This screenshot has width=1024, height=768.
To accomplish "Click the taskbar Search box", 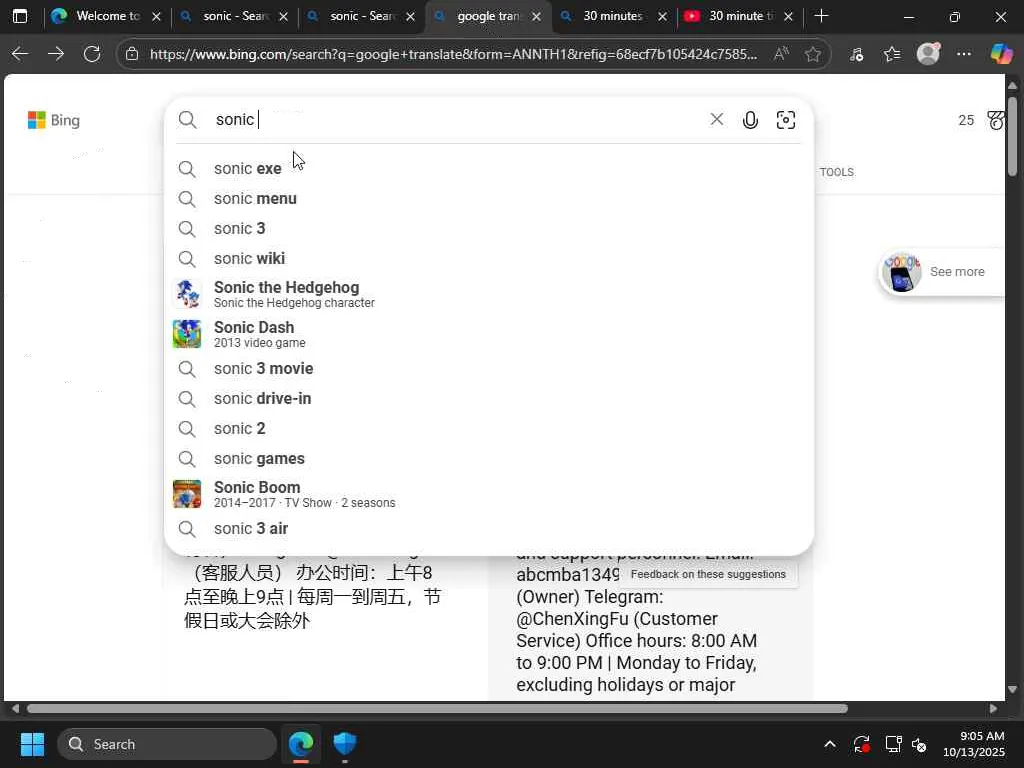I will click(x=167, y=744).
